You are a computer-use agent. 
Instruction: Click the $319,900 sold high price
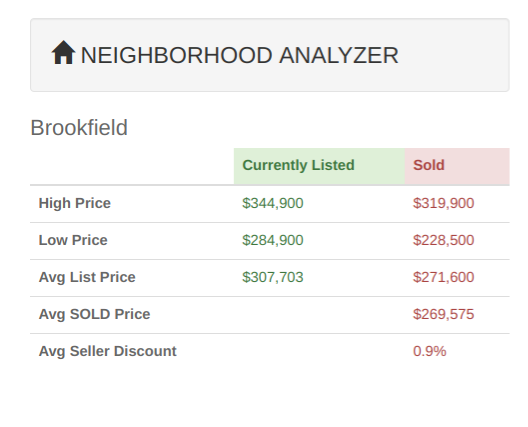pyautogui.click(x=443, y=203)
